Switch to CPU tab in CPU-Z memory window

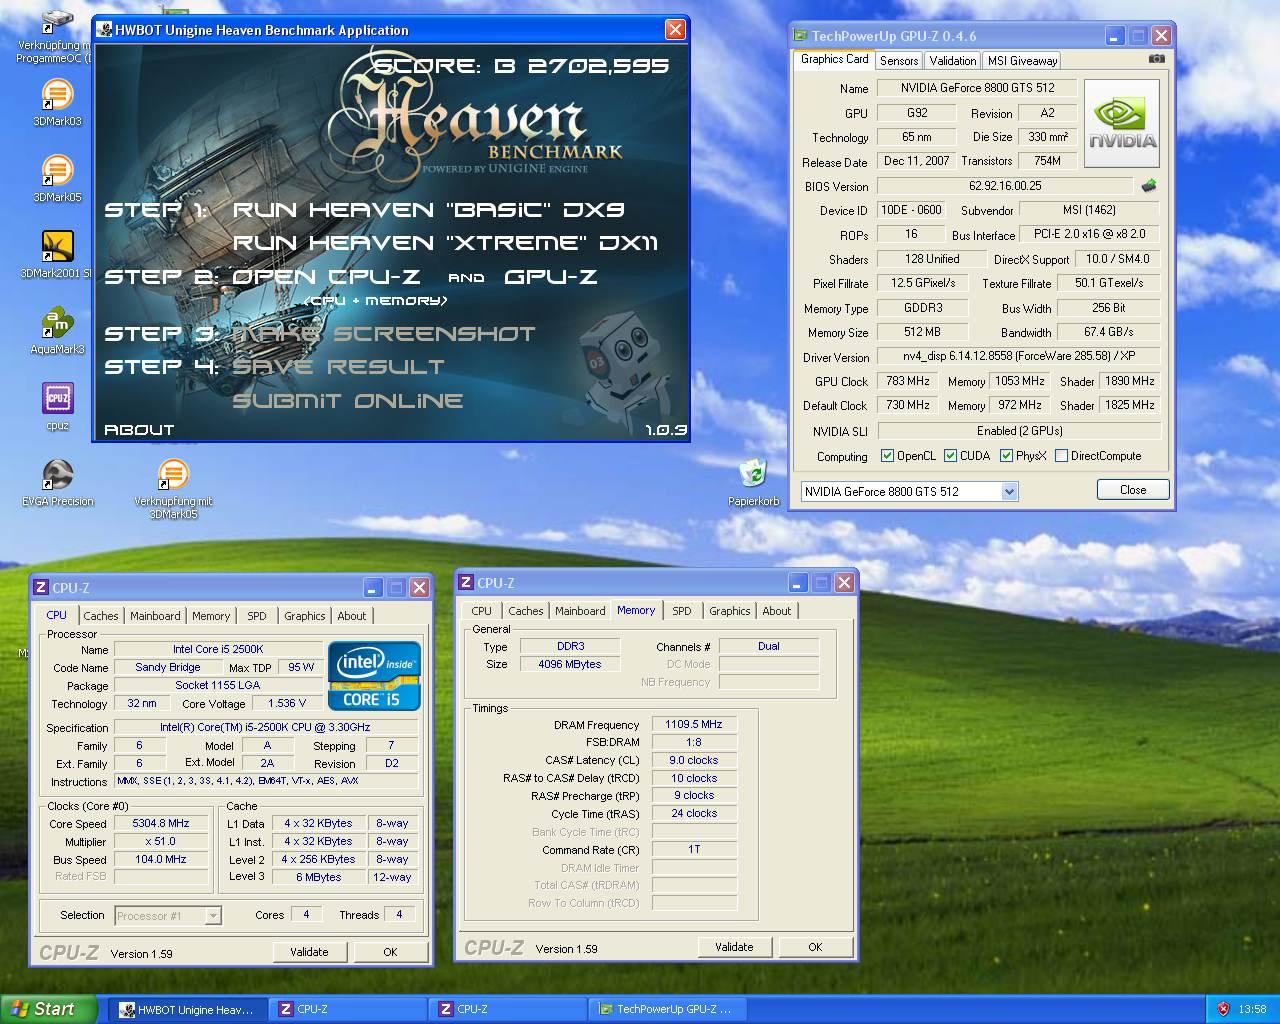(x=482, y=611)
